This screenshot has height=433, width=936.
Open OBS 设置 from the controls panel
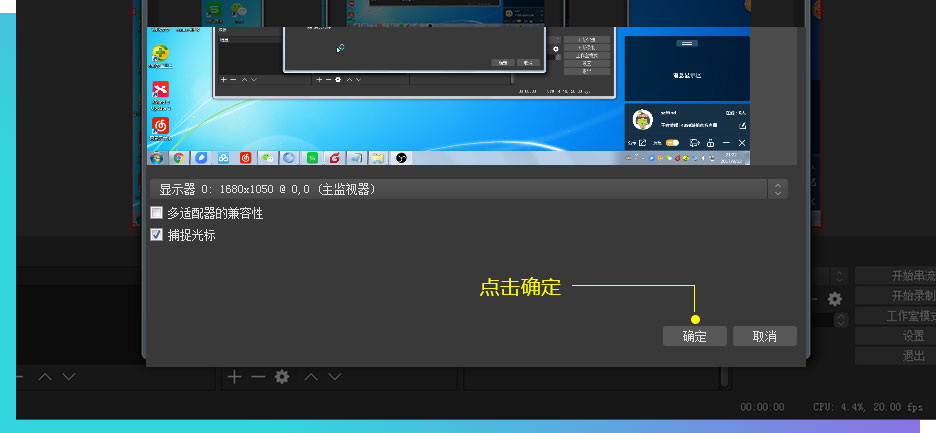[896, 336]
